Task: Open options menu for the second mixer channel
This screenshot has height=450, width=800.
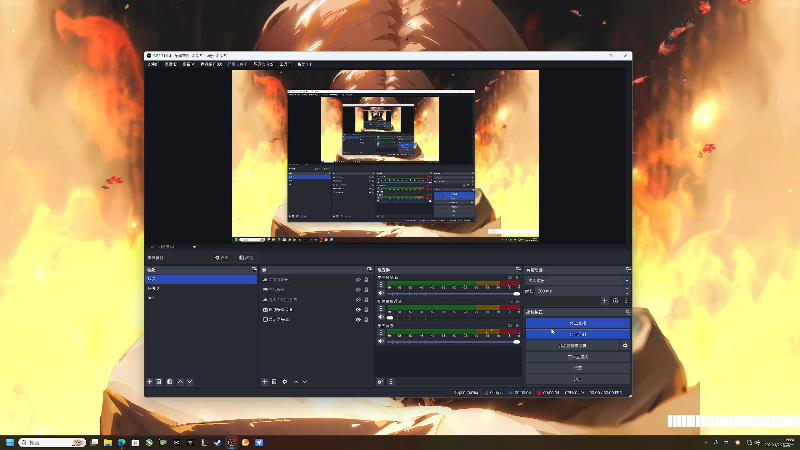Action: (x=381, y=309)
